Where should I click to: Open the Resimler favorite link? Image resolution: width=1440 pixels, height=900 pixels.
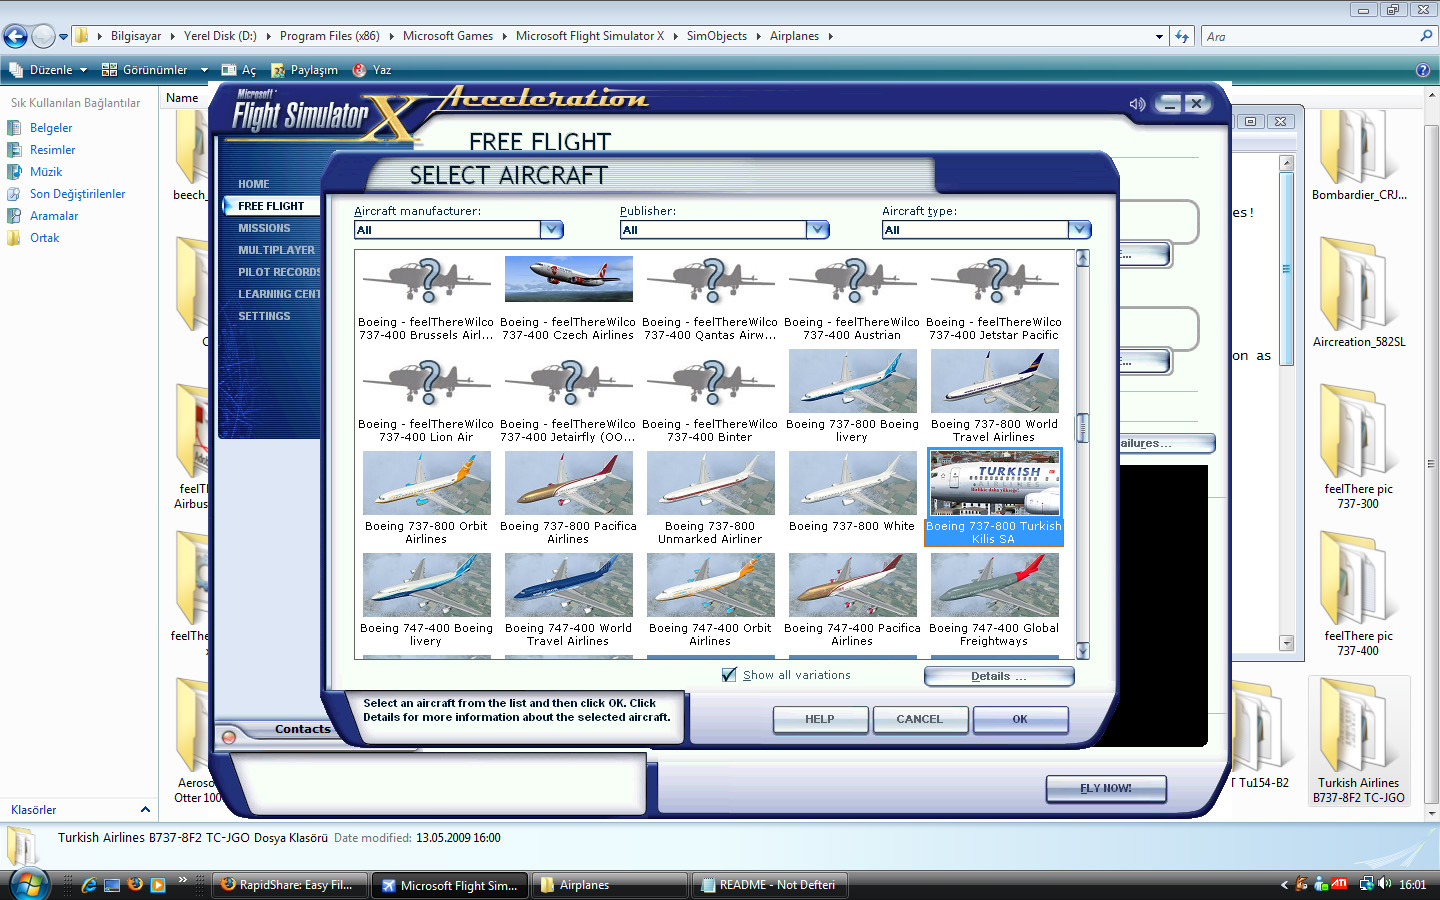coord(52,150)
